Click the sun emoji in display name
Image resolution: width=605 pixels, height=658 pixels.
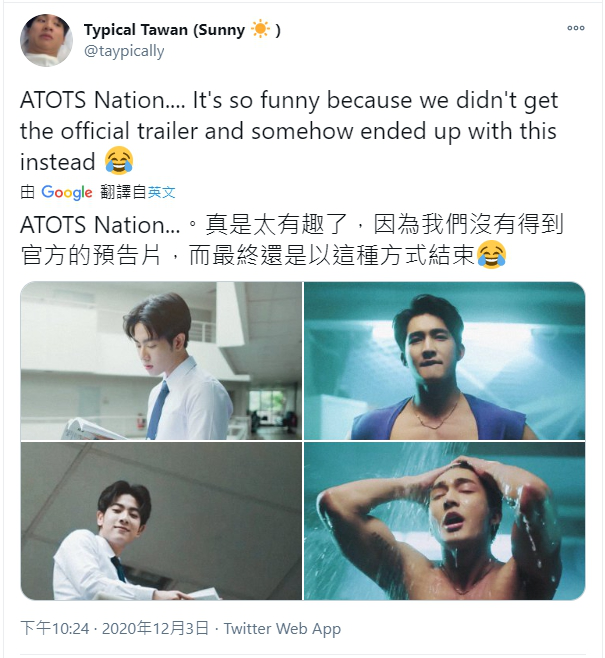[260, 29]
